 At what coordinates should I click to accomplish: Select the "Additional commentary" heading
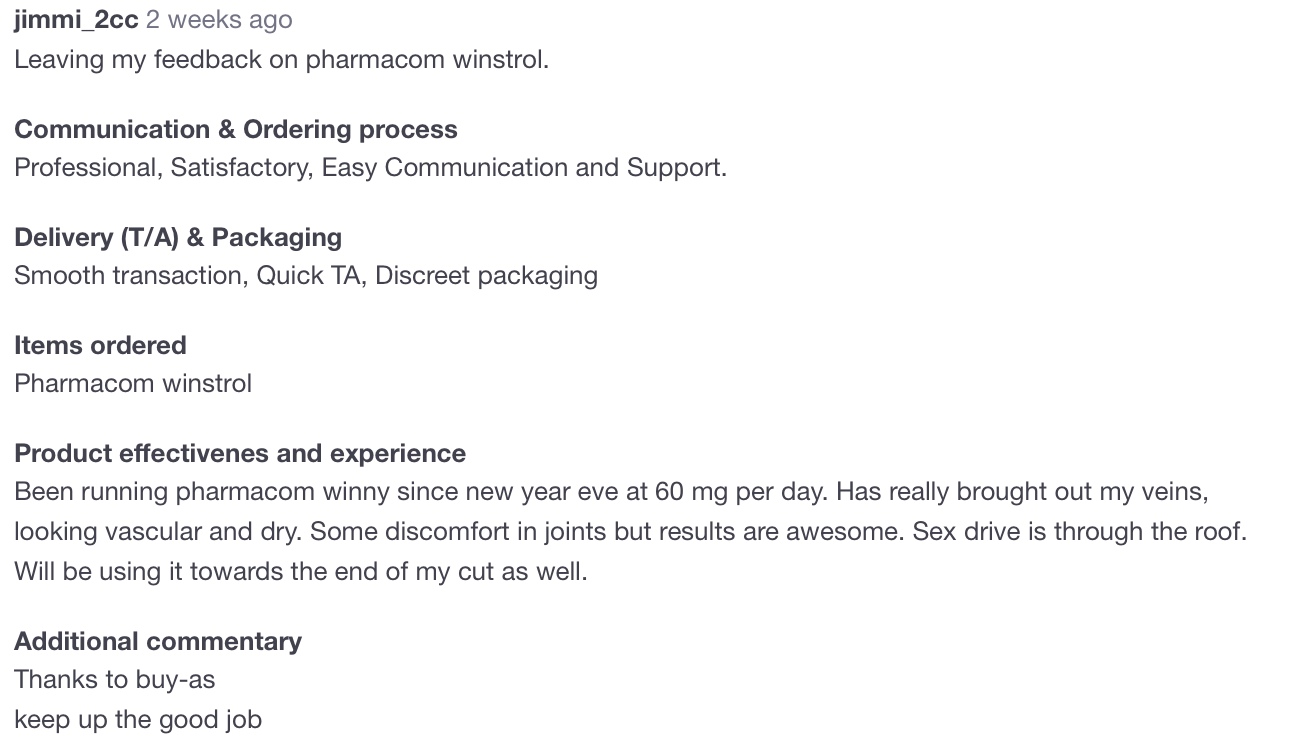pos(158,642)
